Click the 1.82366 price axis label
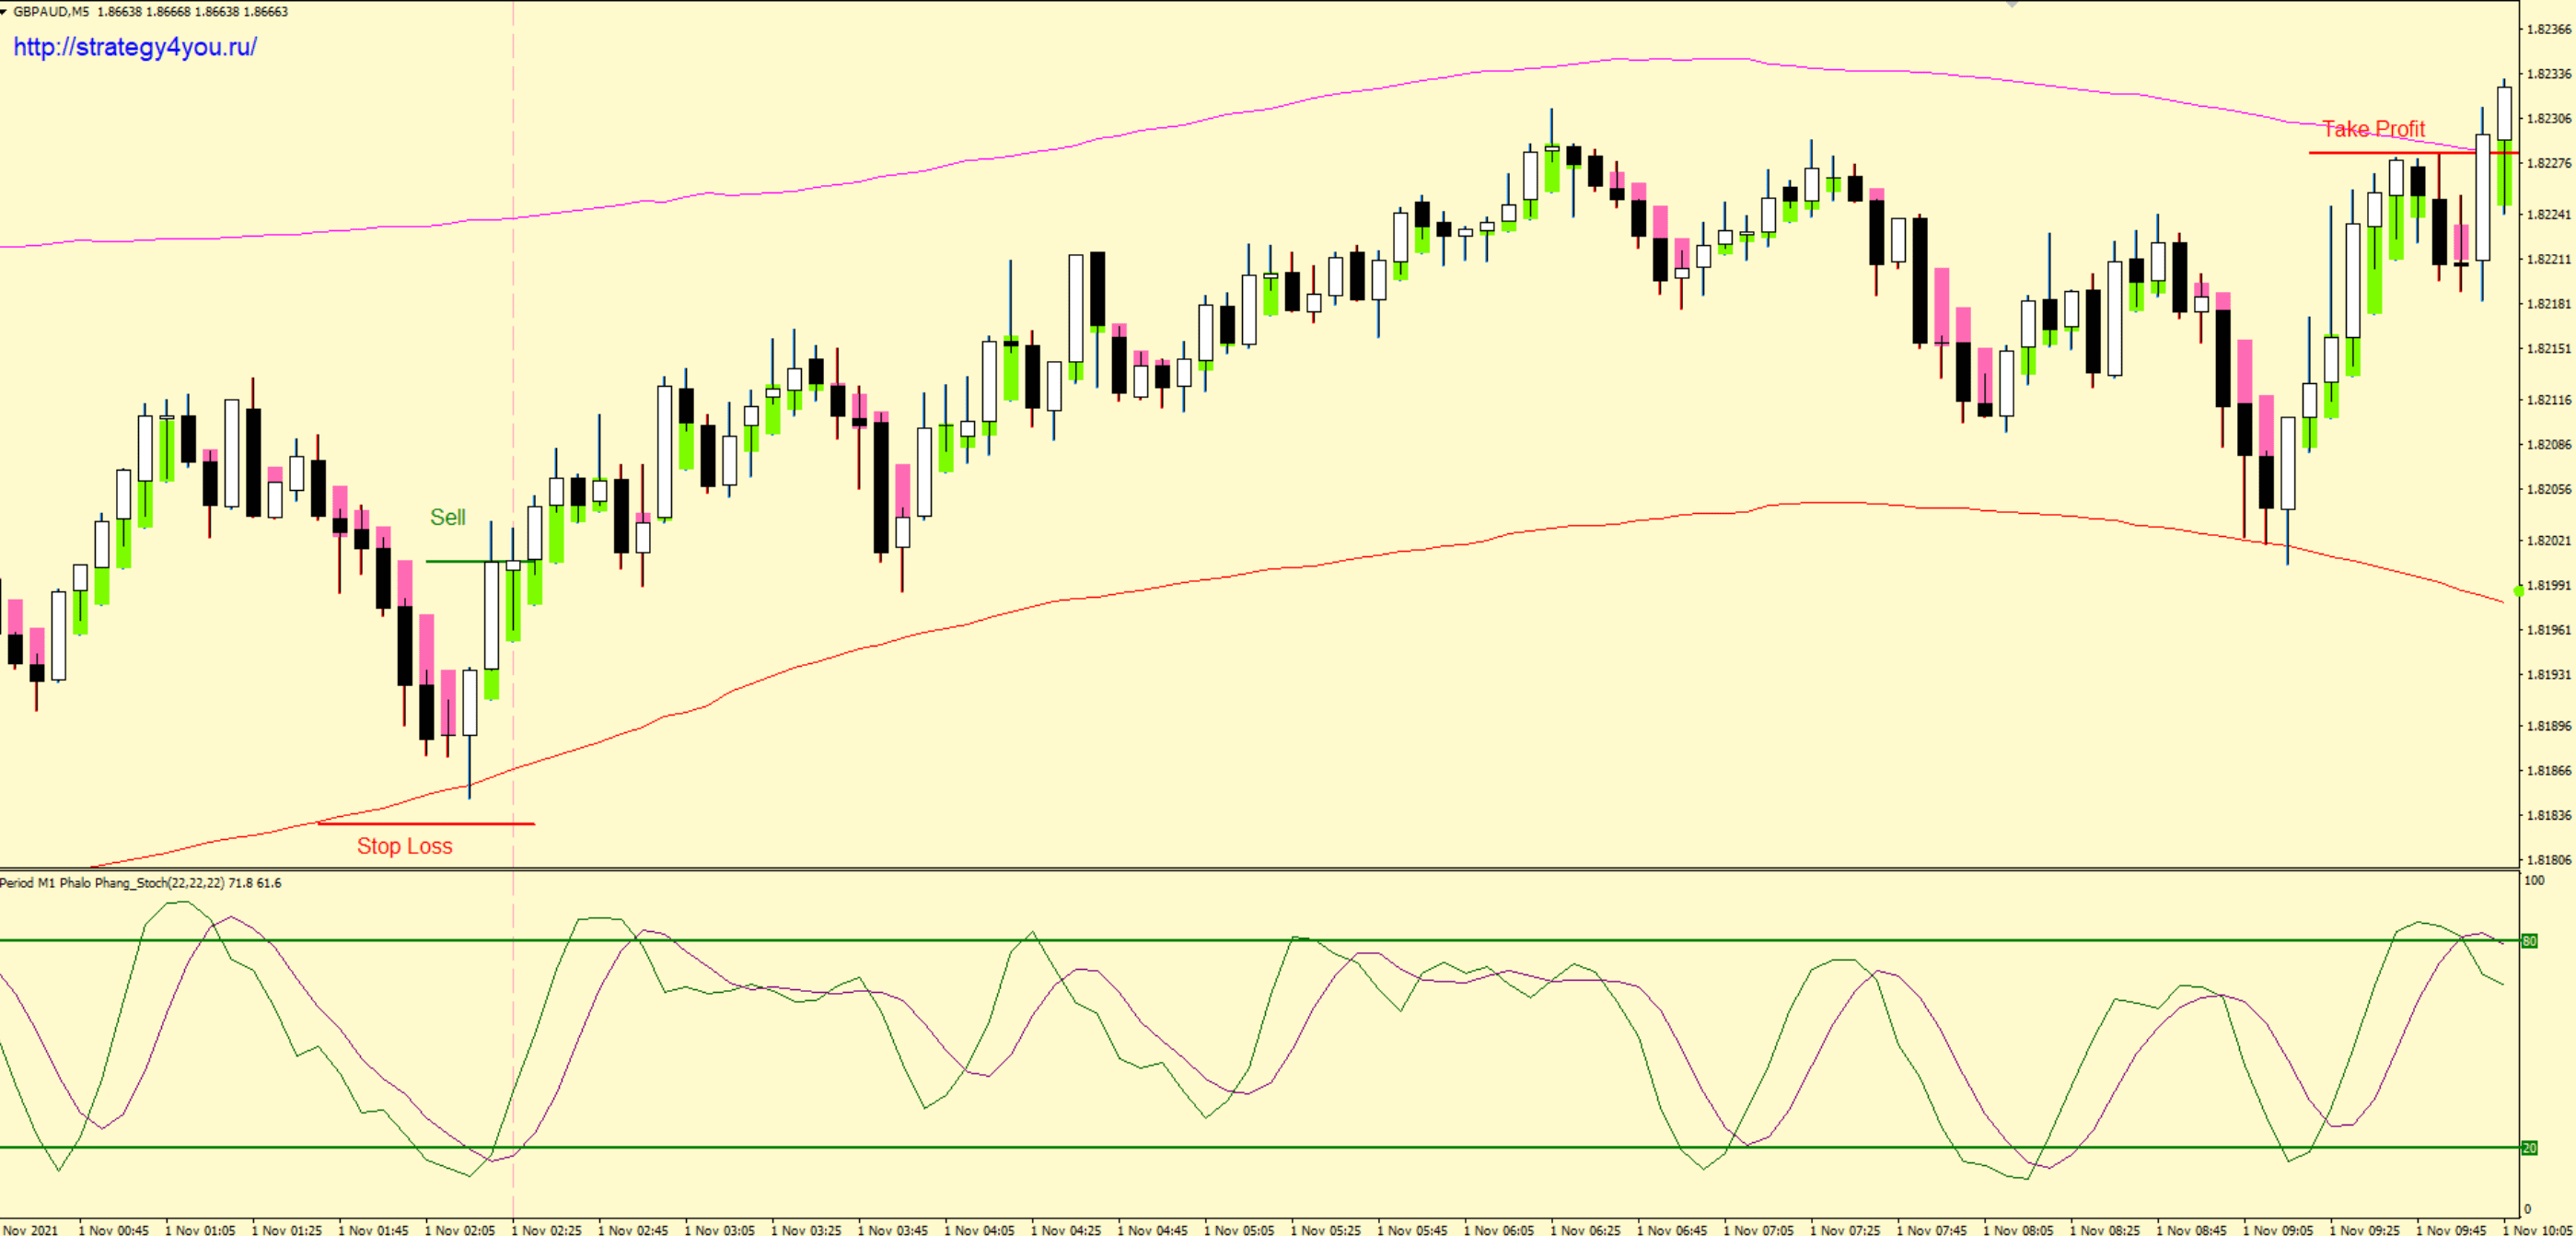Viewport: 2576px width, 1236px height. click(2548, 29)
